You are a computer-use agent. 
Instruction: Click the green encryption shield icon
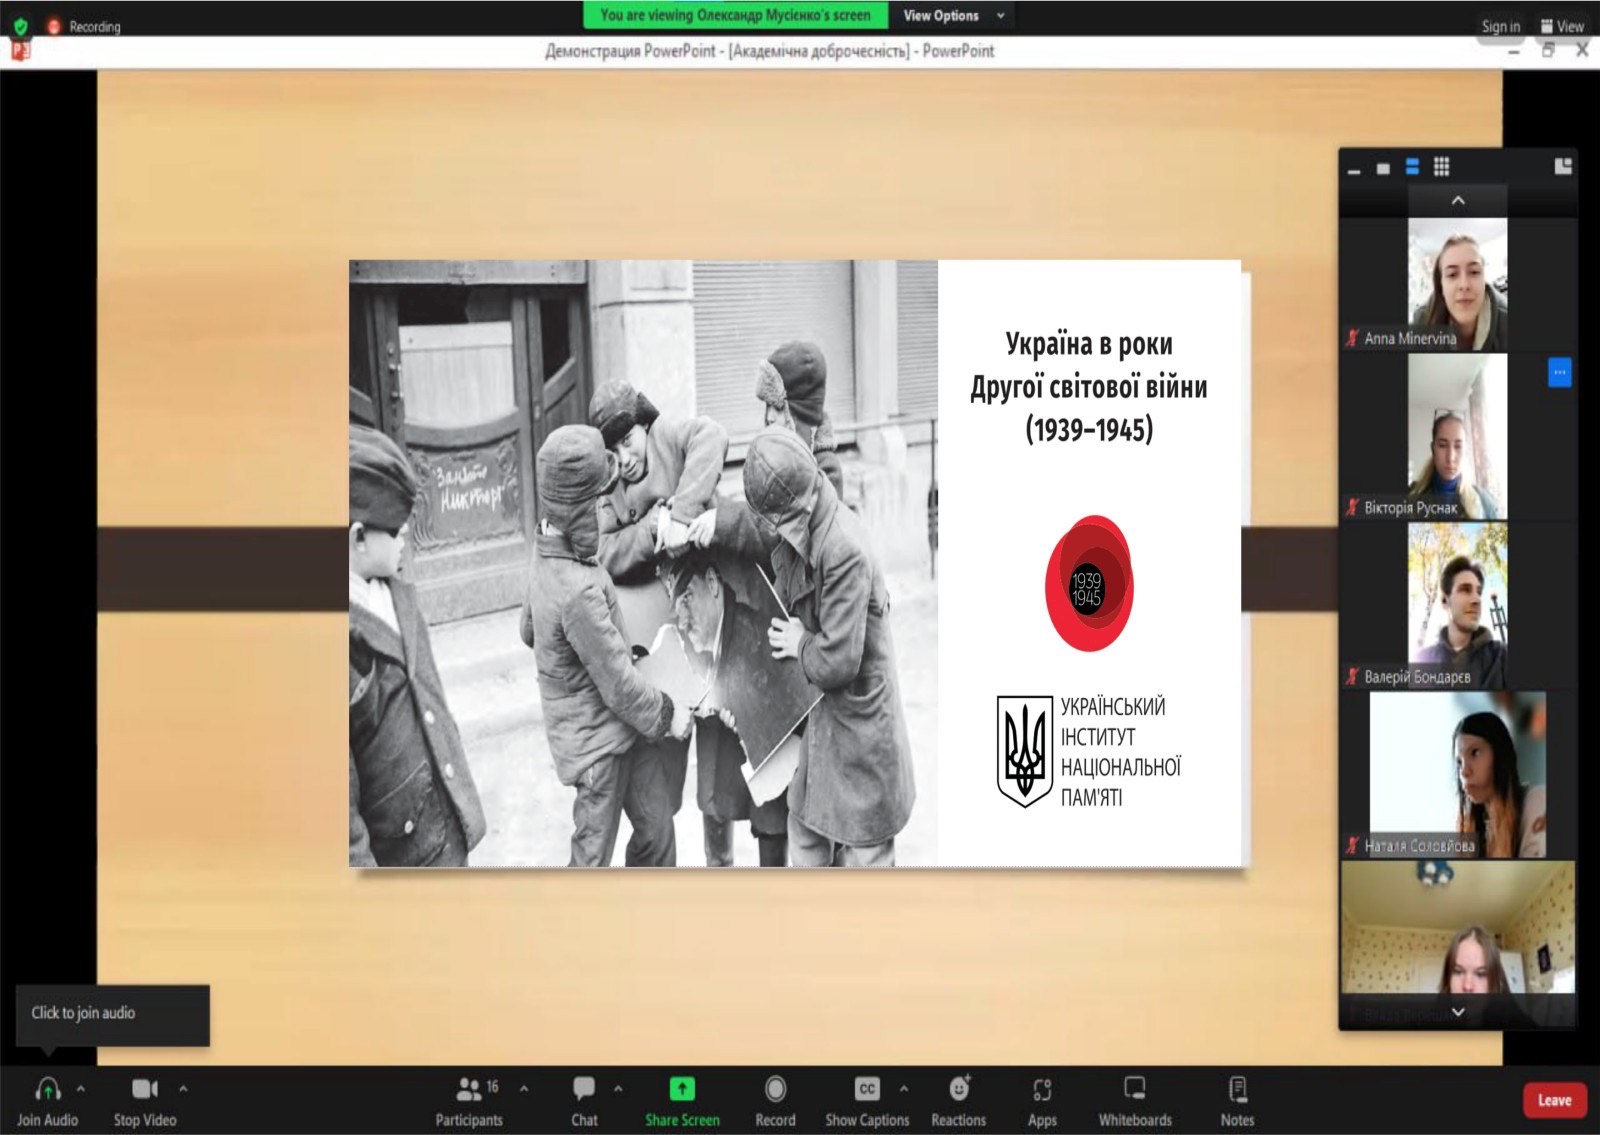[20, 26]
